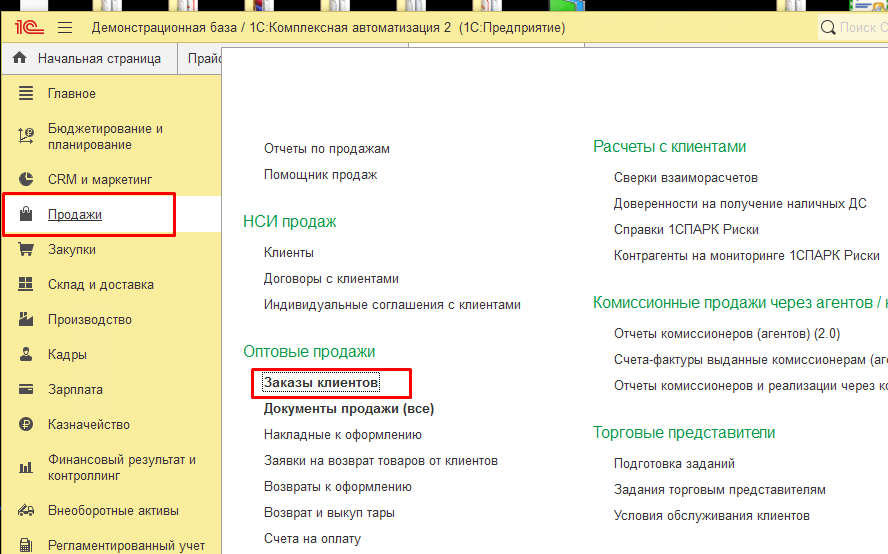Open the hamburger main menu icon
Image resolution: width=888 pixels, height=554 pixels.
pos(65,27)
